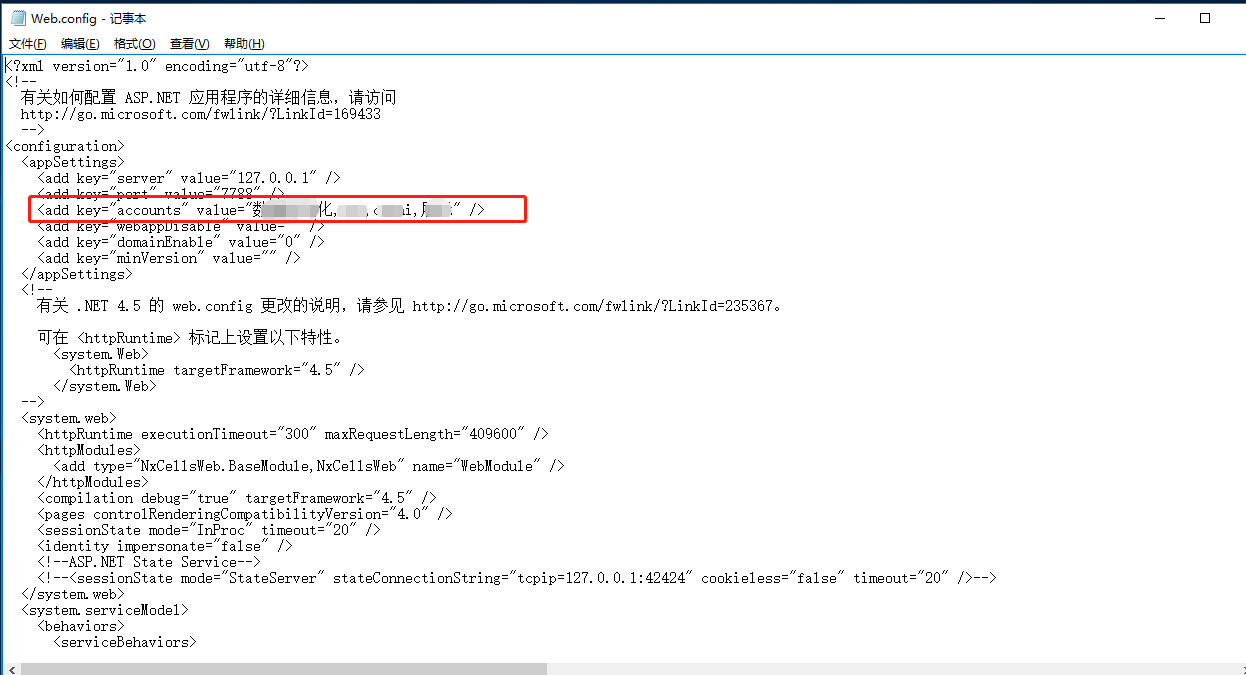Viewport: 1246px width, 675px height.
Task: Open the 编辑(E) menu
Action: pos(80,44)
